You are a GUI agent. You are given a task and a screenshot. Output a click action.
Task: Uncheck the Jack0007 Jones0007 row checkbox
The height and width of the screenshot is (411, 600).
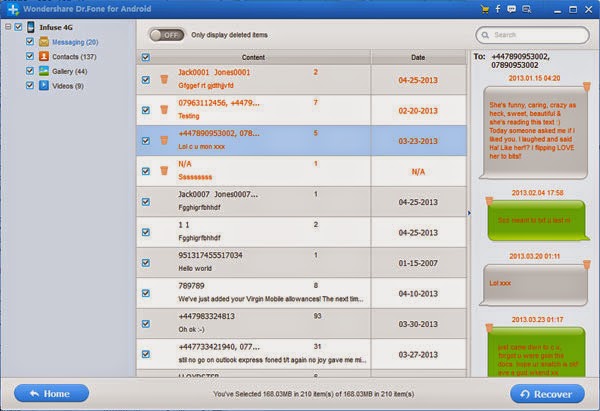coord(146,202)
